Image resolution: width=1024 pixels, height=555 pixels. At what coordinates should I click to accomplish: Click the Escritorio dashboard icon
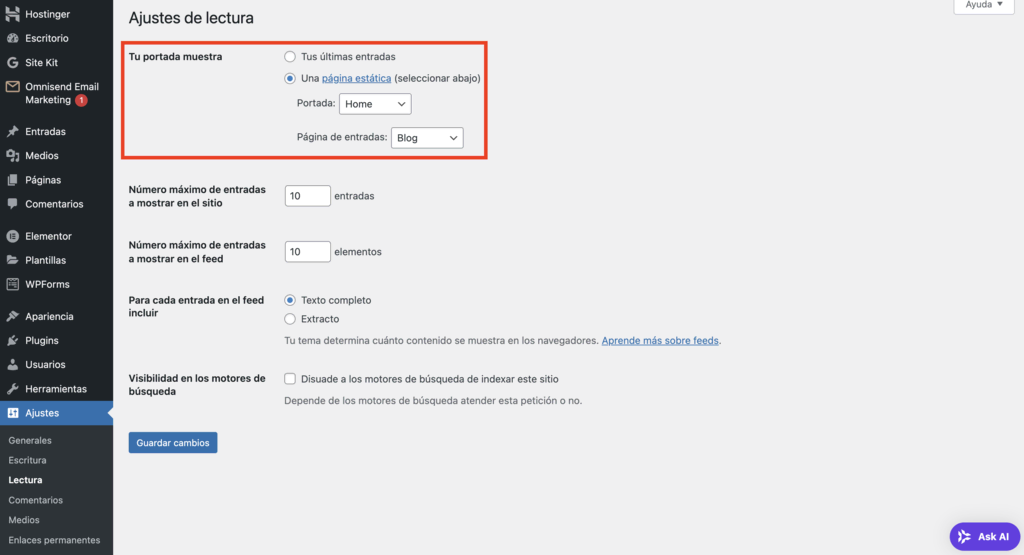click(12, 38)
